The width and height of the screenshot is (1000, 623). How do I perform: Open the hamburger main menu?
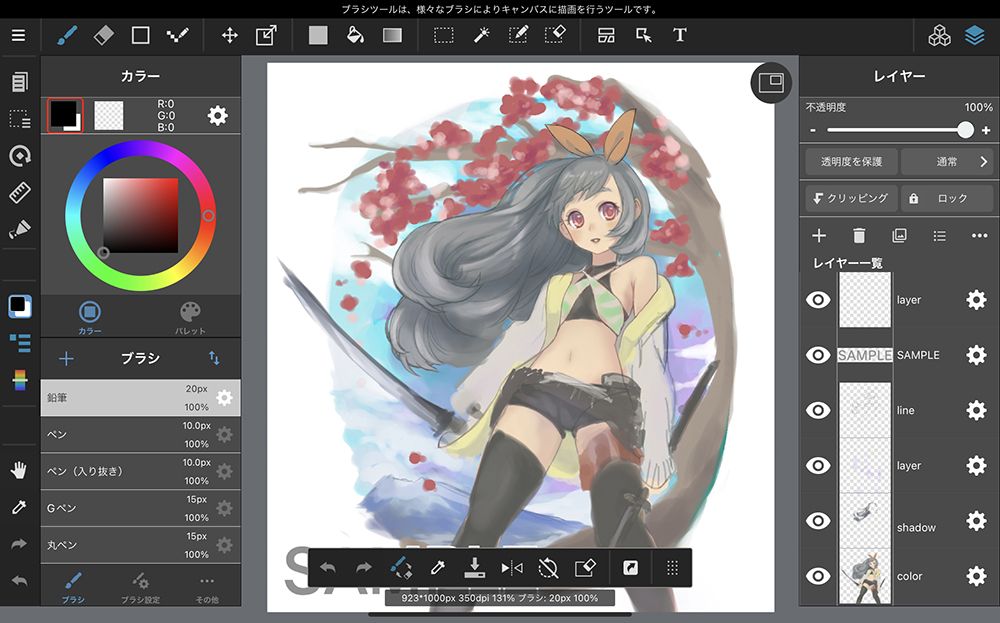[x=19, y=35]
